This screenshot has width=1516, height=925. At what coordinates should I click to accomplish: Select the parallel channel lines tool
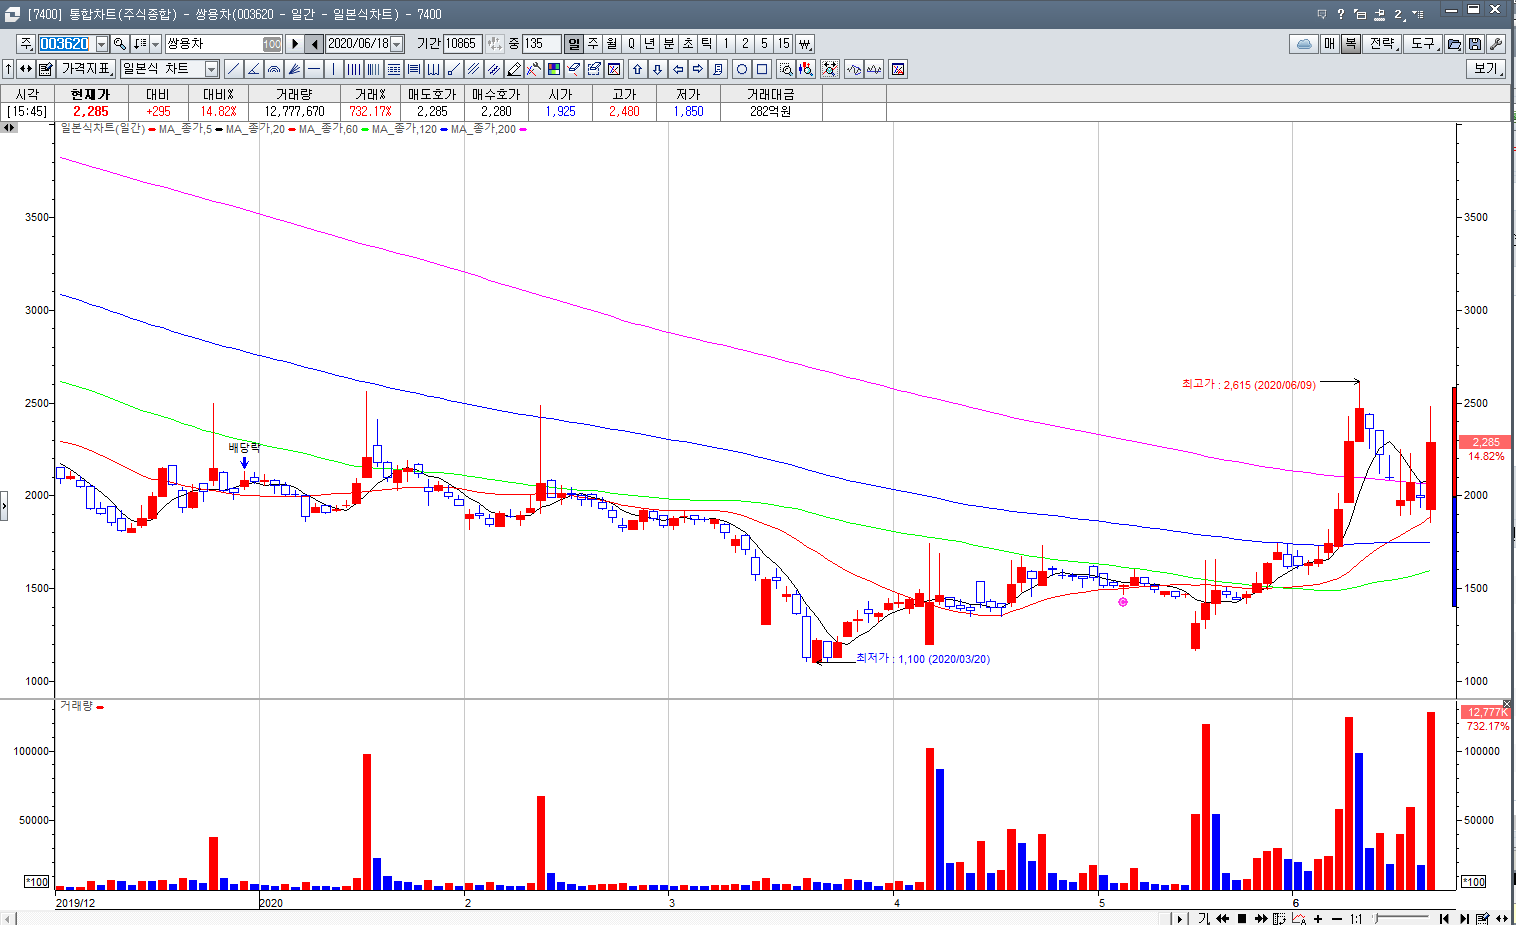point(473,69)
